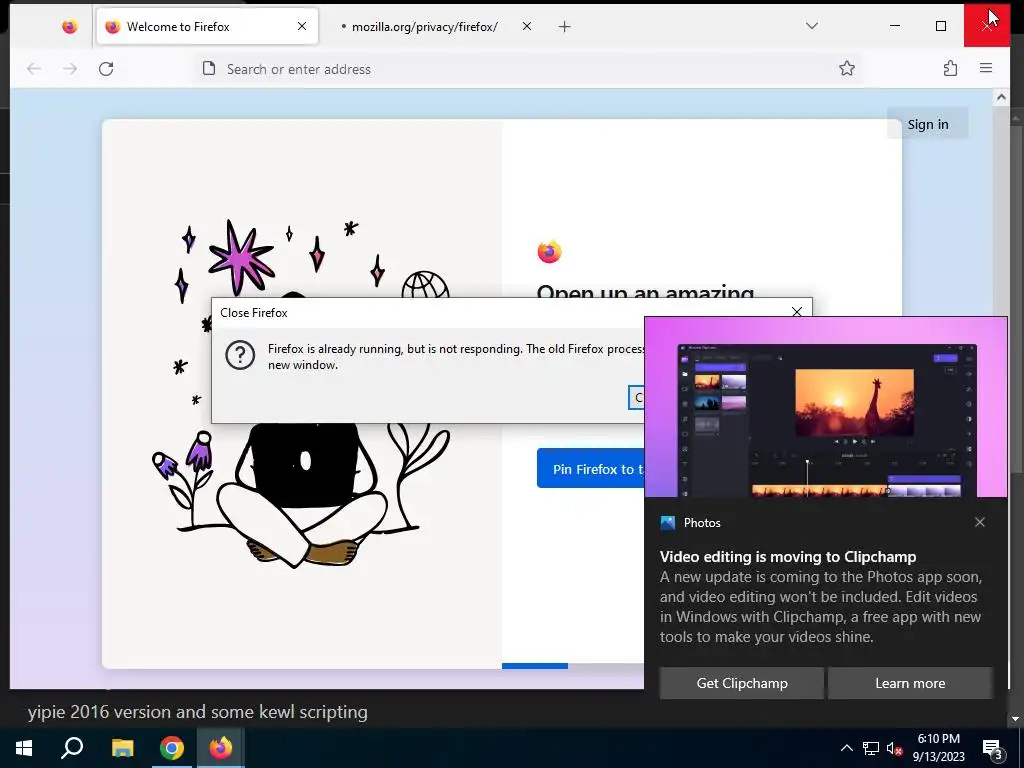Go forward with the forward arrow
1024x768 pixels.
coord(70,69)
